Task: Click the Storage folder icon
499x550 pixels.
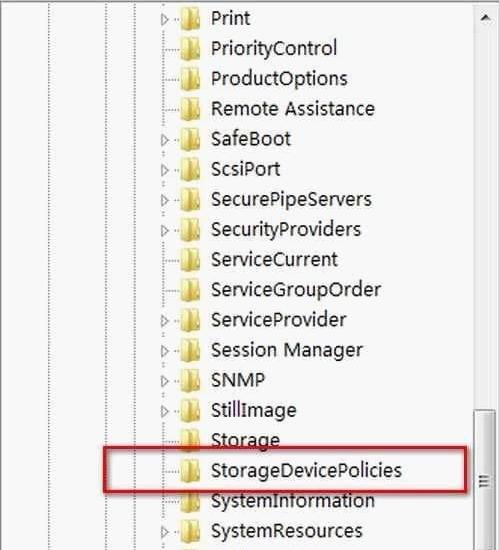Action: click(190, 441)
